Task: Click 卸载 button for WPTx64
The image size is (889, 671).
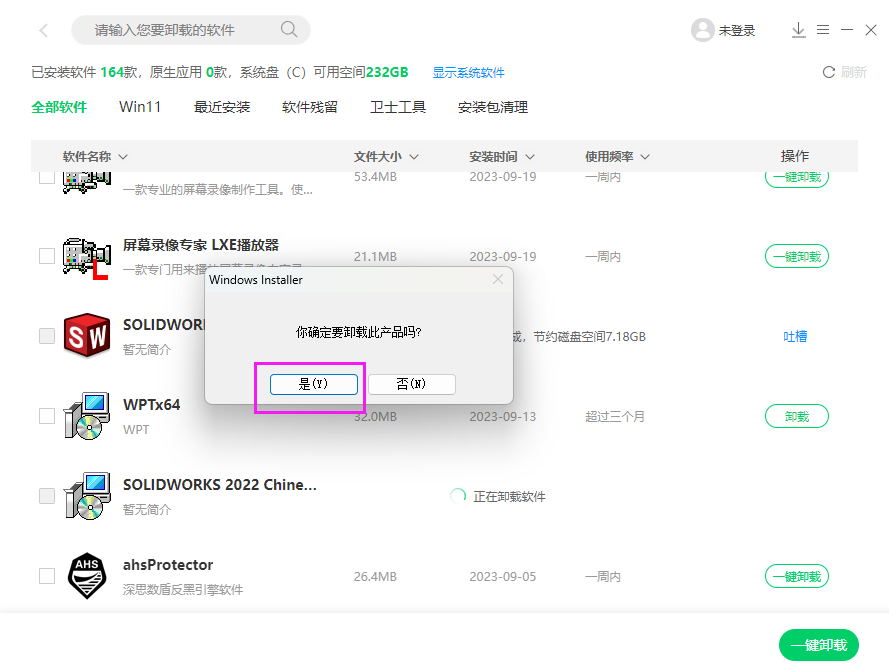Action: pos(797,416)
